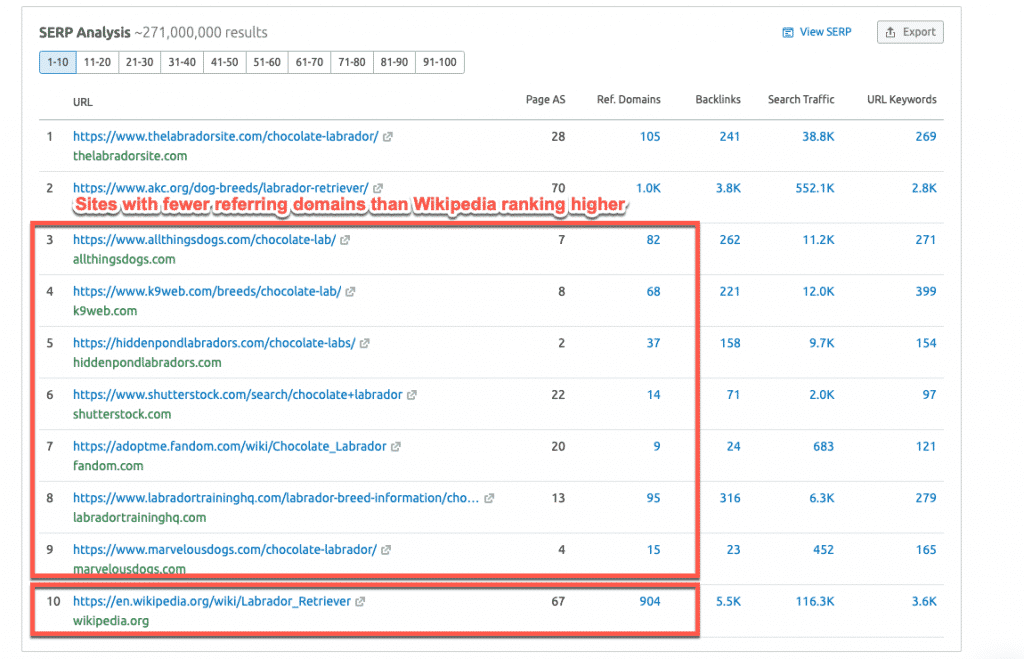Select the 61-70 pagination range
The image size is (1024, 659).
(x=308, y=62)
